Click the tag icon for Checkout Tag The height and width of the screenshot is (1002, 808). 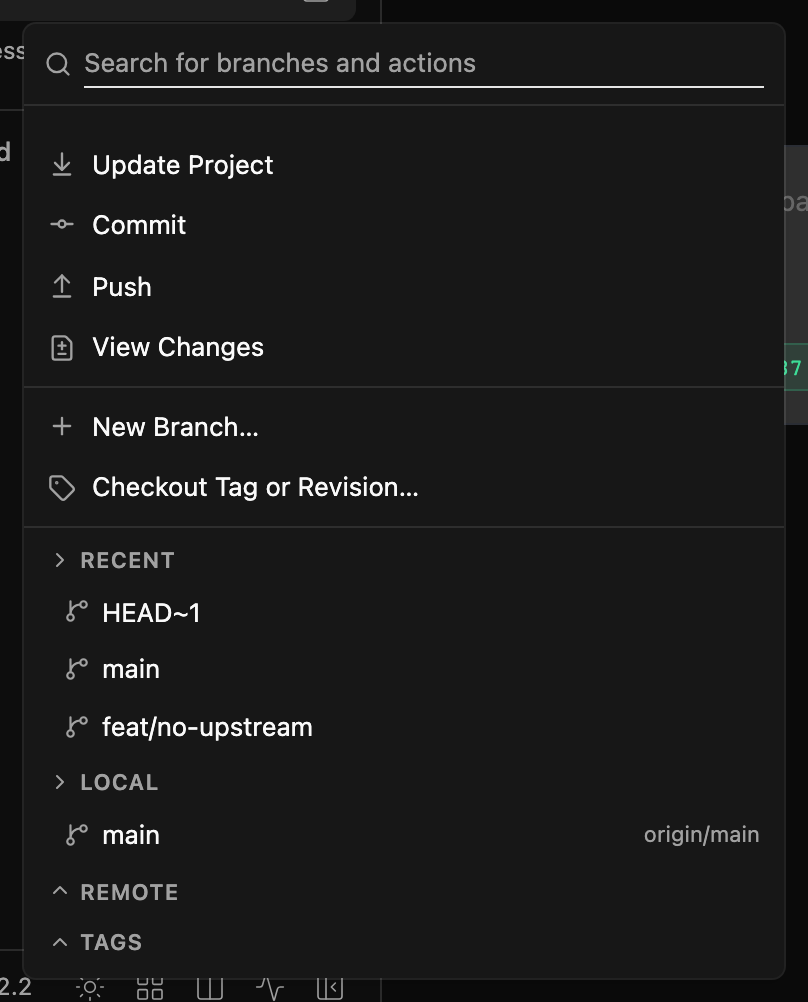62,488
